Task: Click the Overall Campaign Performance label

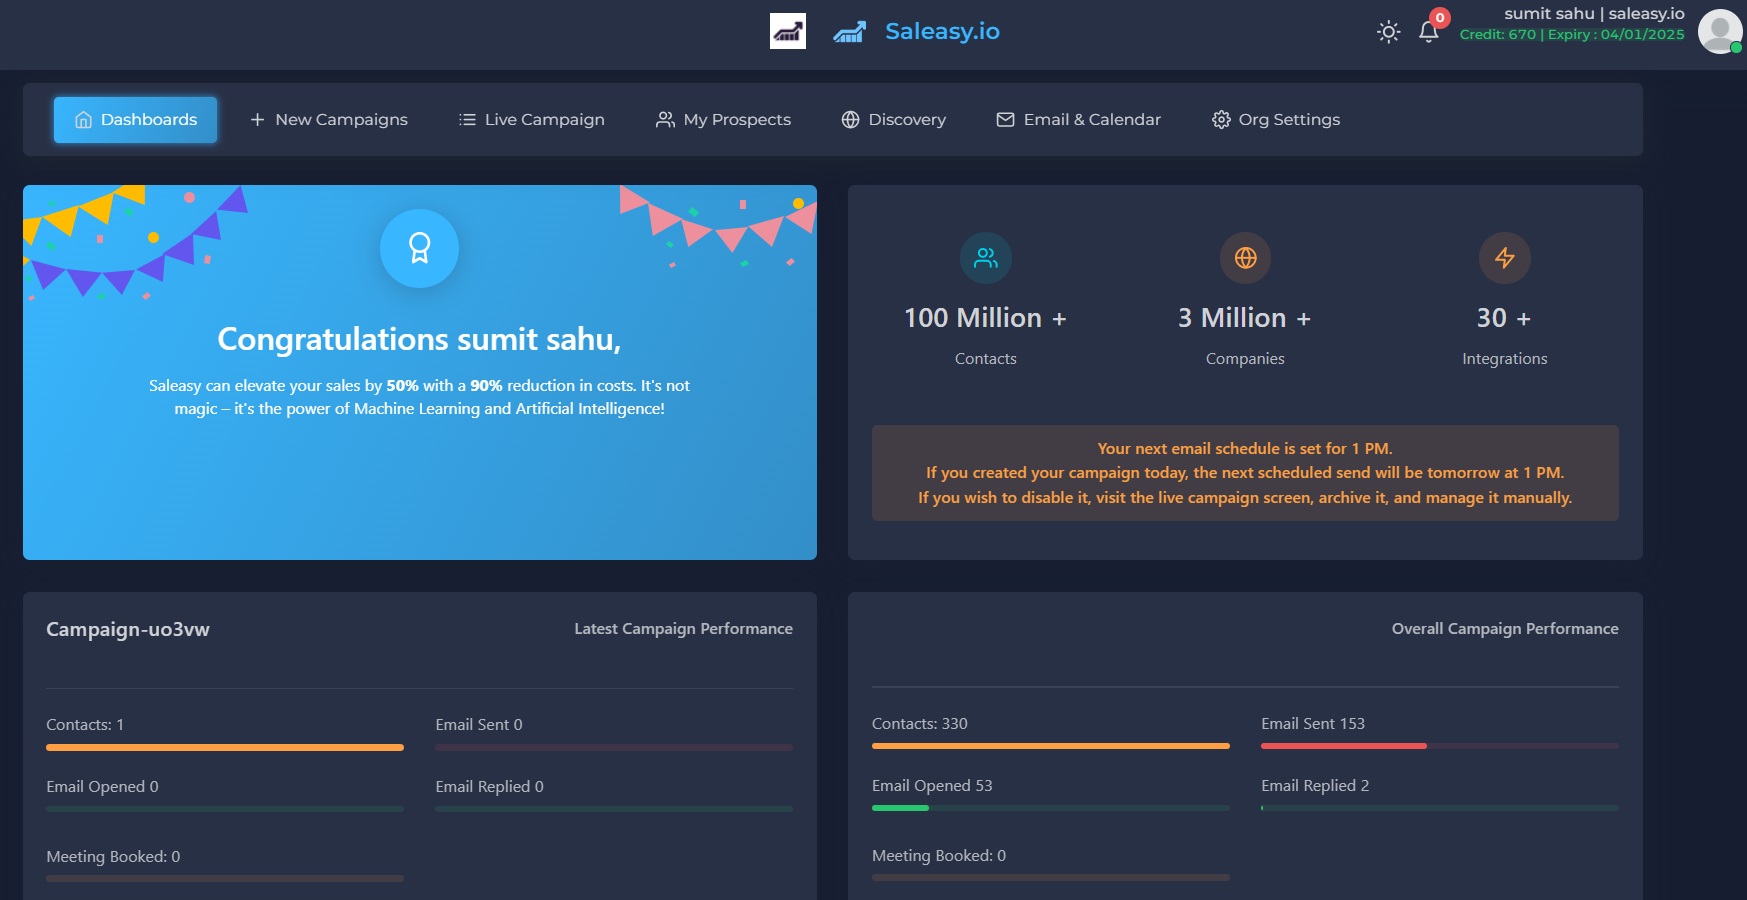Action: coord(1505,629)
